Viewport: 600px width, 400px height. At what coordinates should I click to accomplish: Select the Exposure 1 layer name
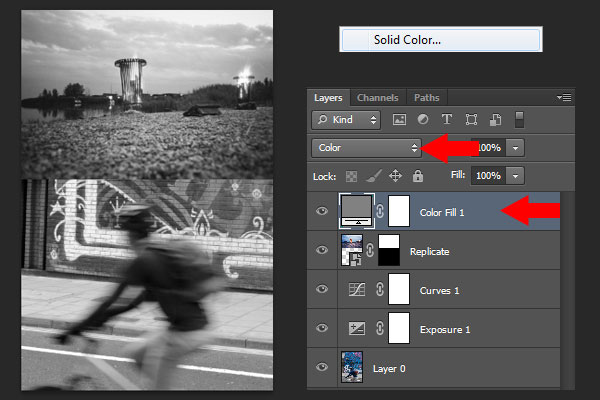(x=445, y=330)
